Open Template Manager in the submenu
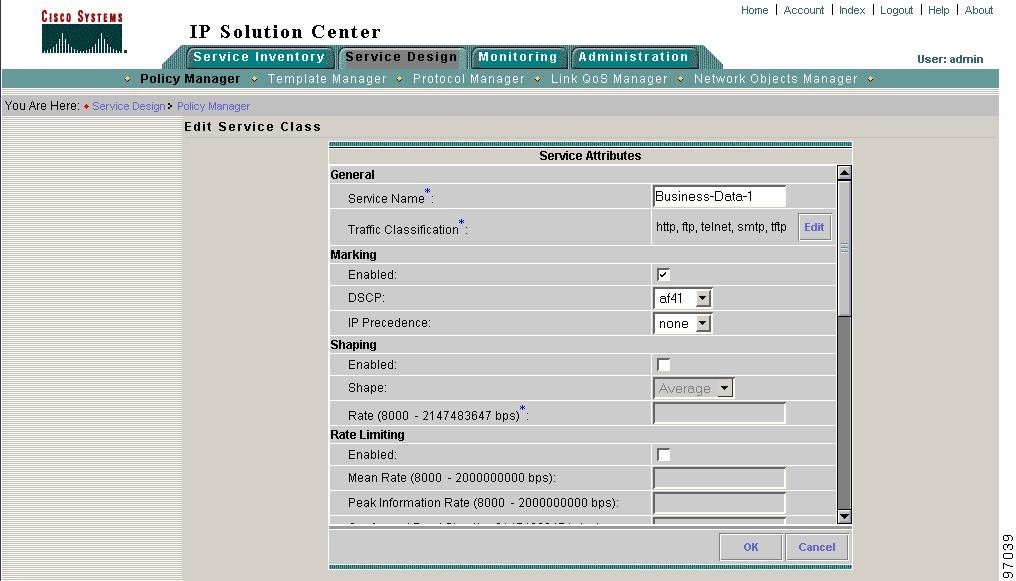 pos(327,78)
